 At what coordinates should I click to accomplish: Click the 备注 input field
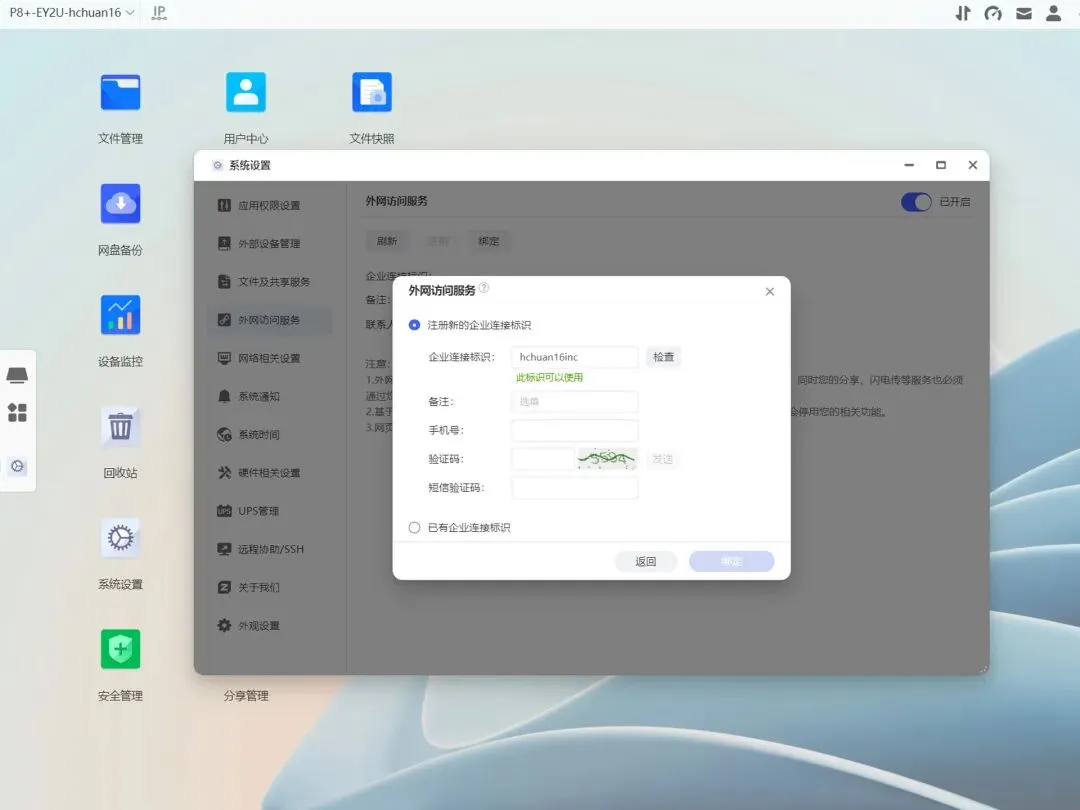[x=574, y=402]
